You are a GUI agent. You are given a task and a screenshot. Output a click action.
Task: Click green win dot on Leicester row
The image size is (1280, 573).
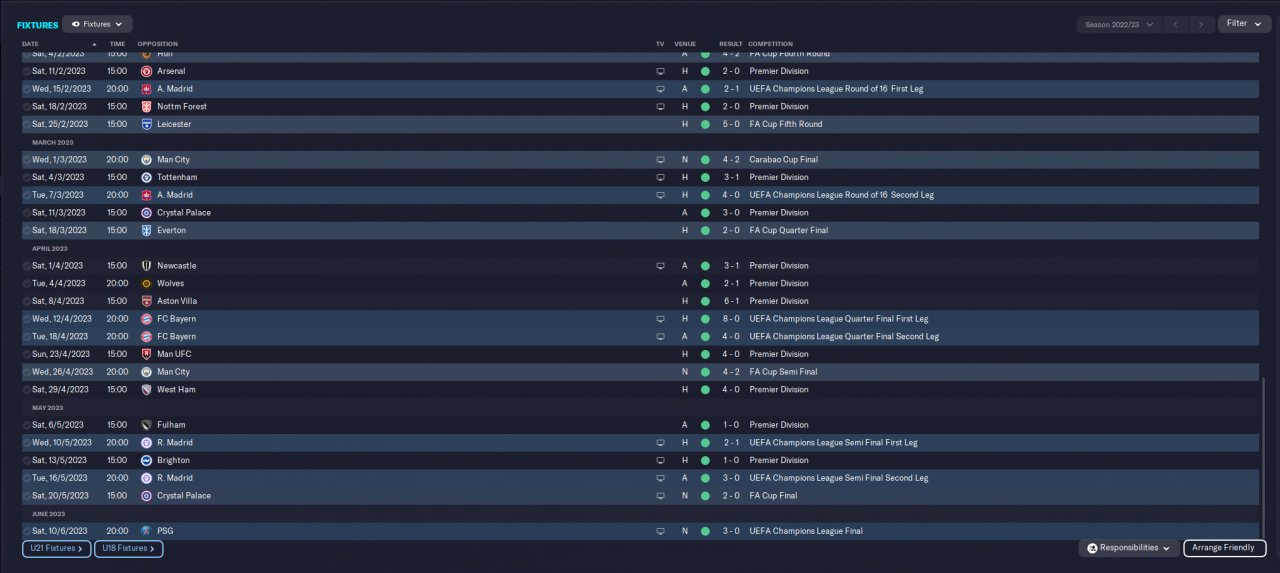tap(705, 124)
